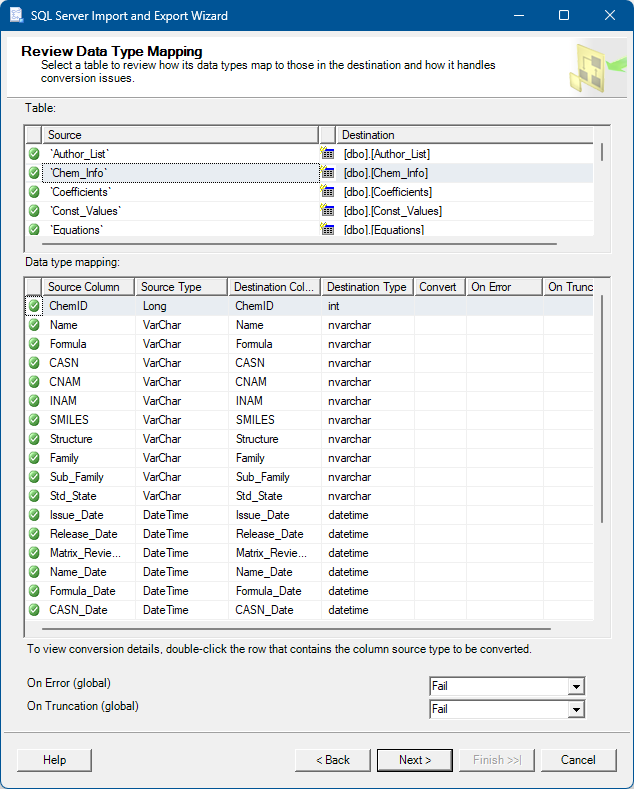Click the green status icon for Chem_Info table
This screenshot has height=789, width=634.
[34, 173]
